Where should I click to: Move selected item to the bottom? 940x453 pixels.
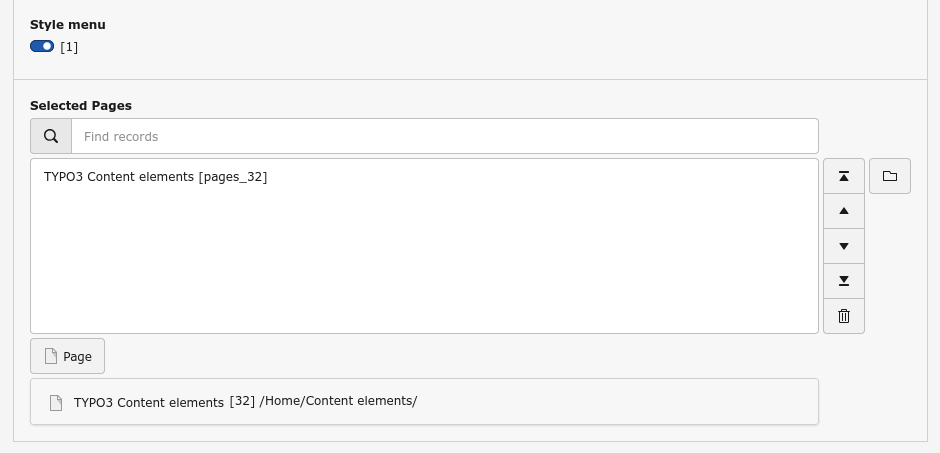844,281
